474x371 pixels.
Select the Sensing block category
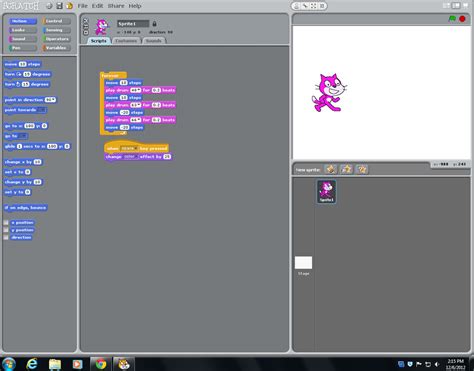point(56,30)
